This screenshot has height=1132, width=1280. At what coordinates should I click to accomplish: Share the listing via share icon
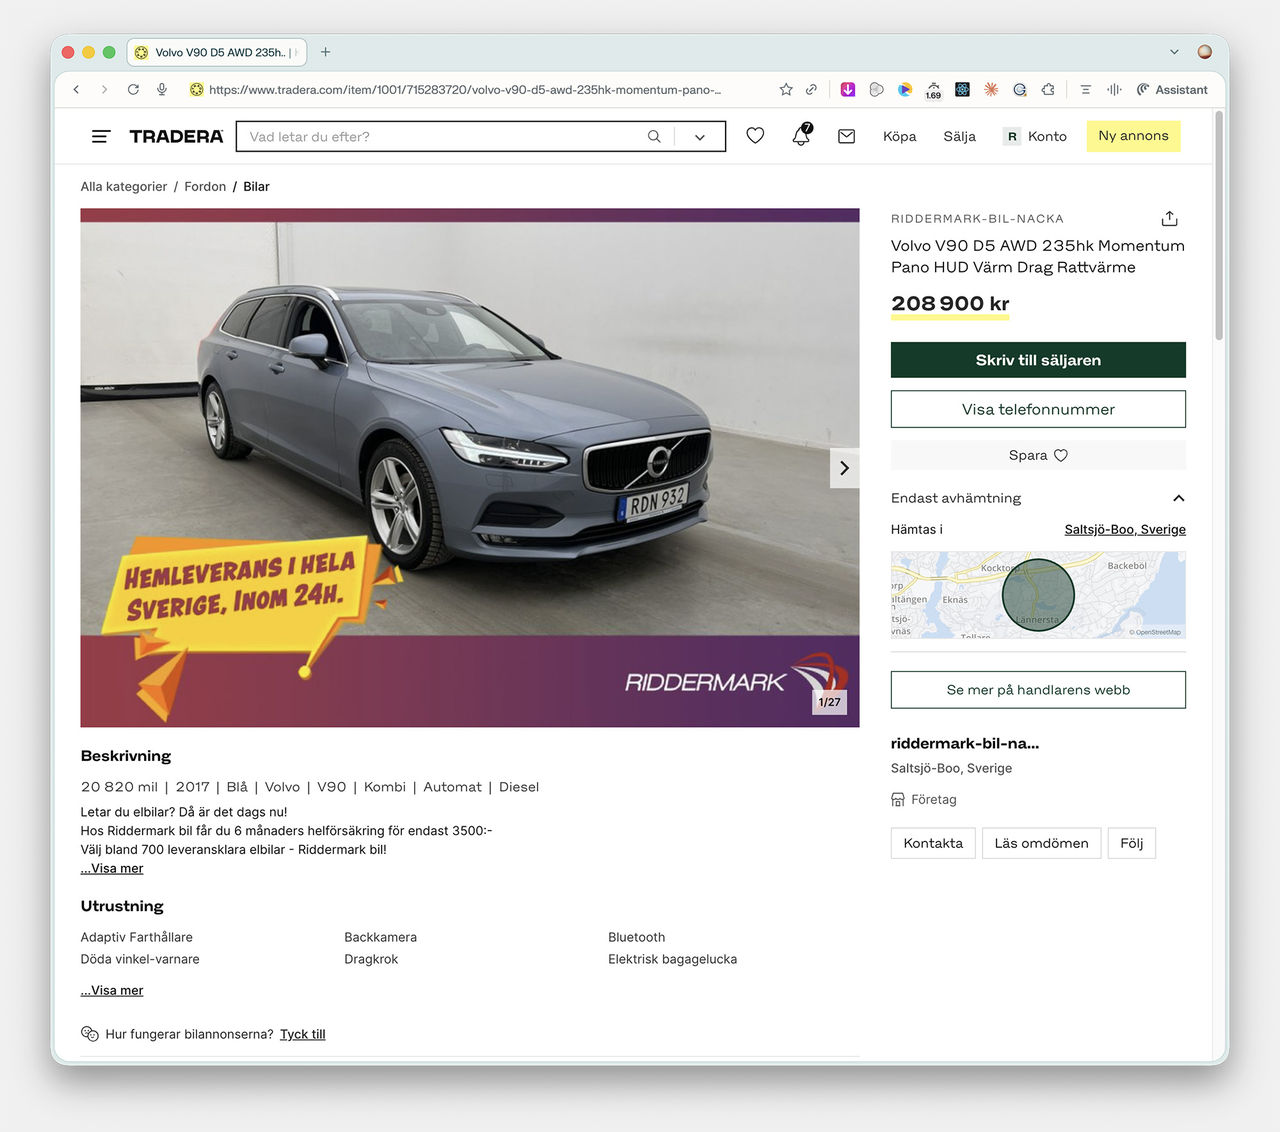(x=1169, y=219)
